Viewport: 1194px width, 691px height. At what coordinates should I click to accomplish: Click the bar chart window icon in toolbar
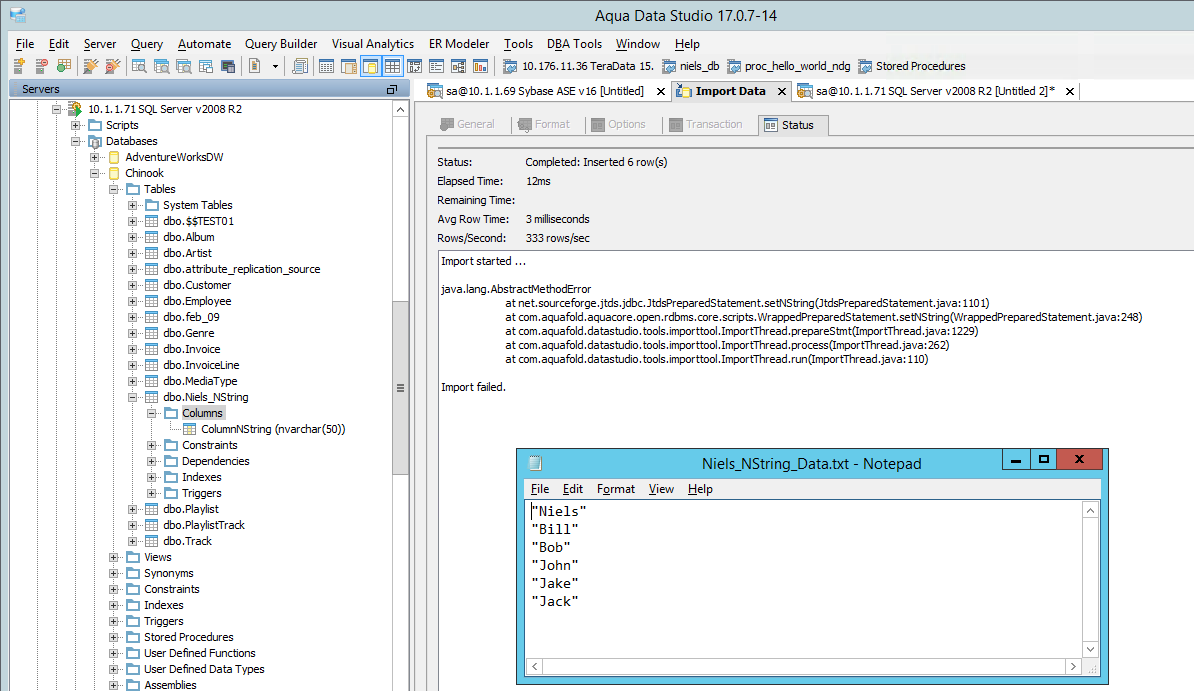coord(480,66)
